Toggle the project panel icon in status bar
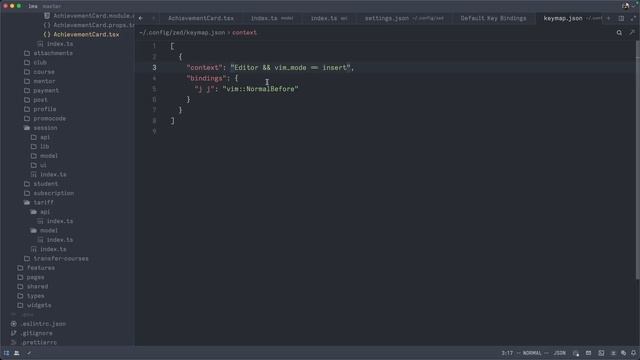 pos(7,353)
